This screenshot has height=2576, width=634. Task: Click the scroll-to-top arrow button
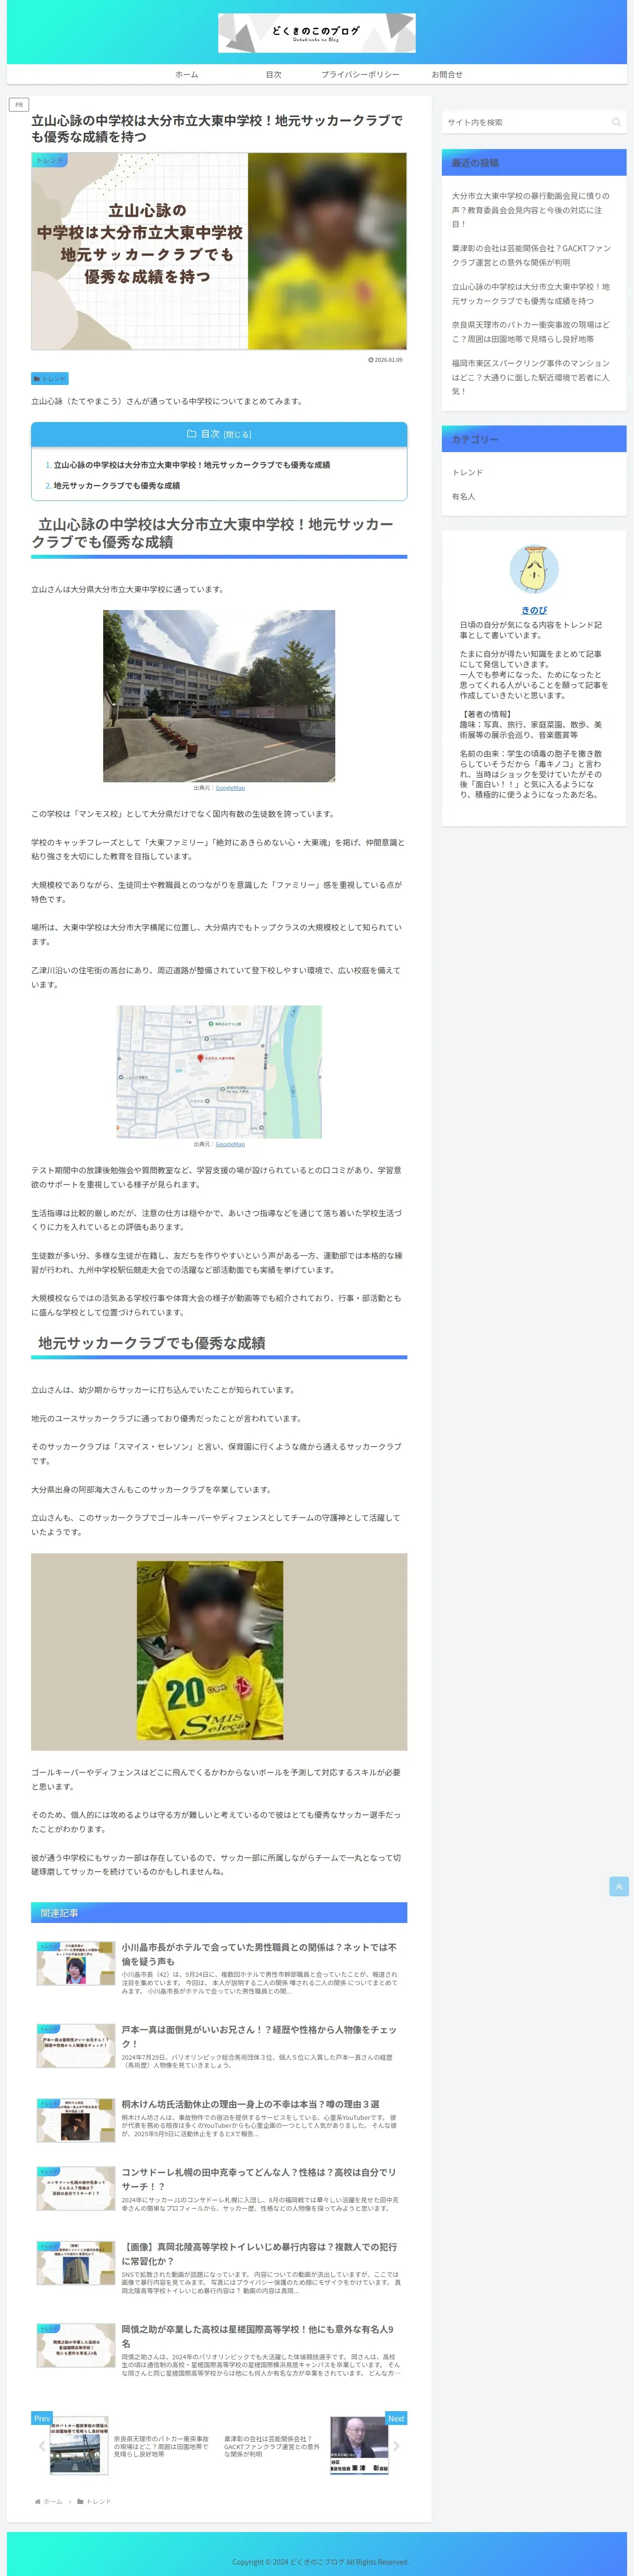619,1886
